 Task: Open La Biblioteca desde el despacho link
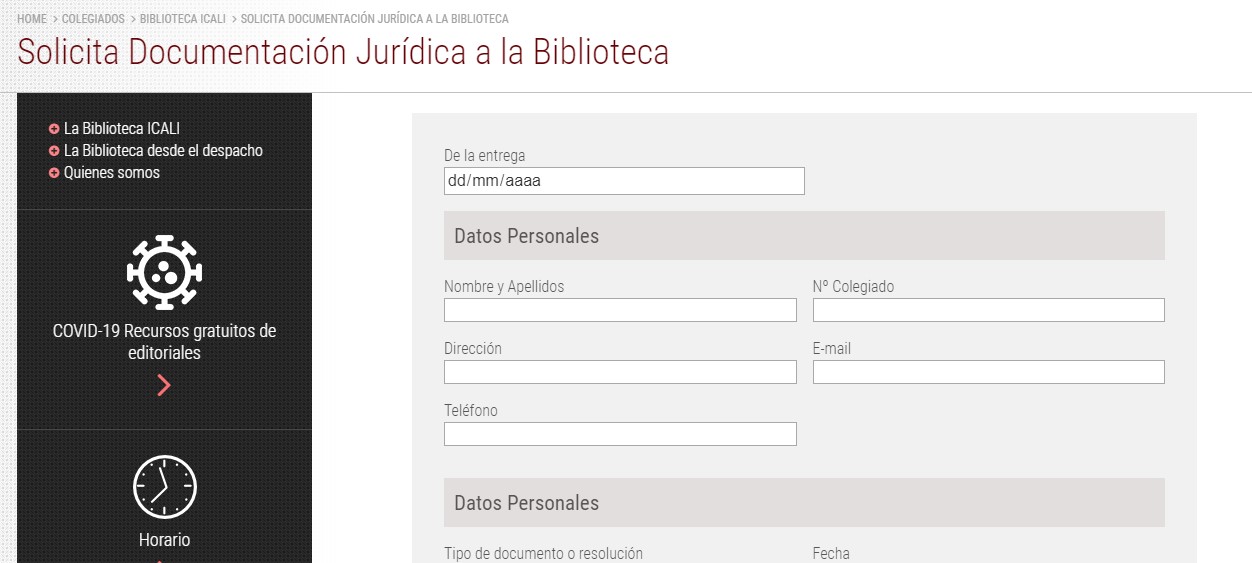(163, 151)
